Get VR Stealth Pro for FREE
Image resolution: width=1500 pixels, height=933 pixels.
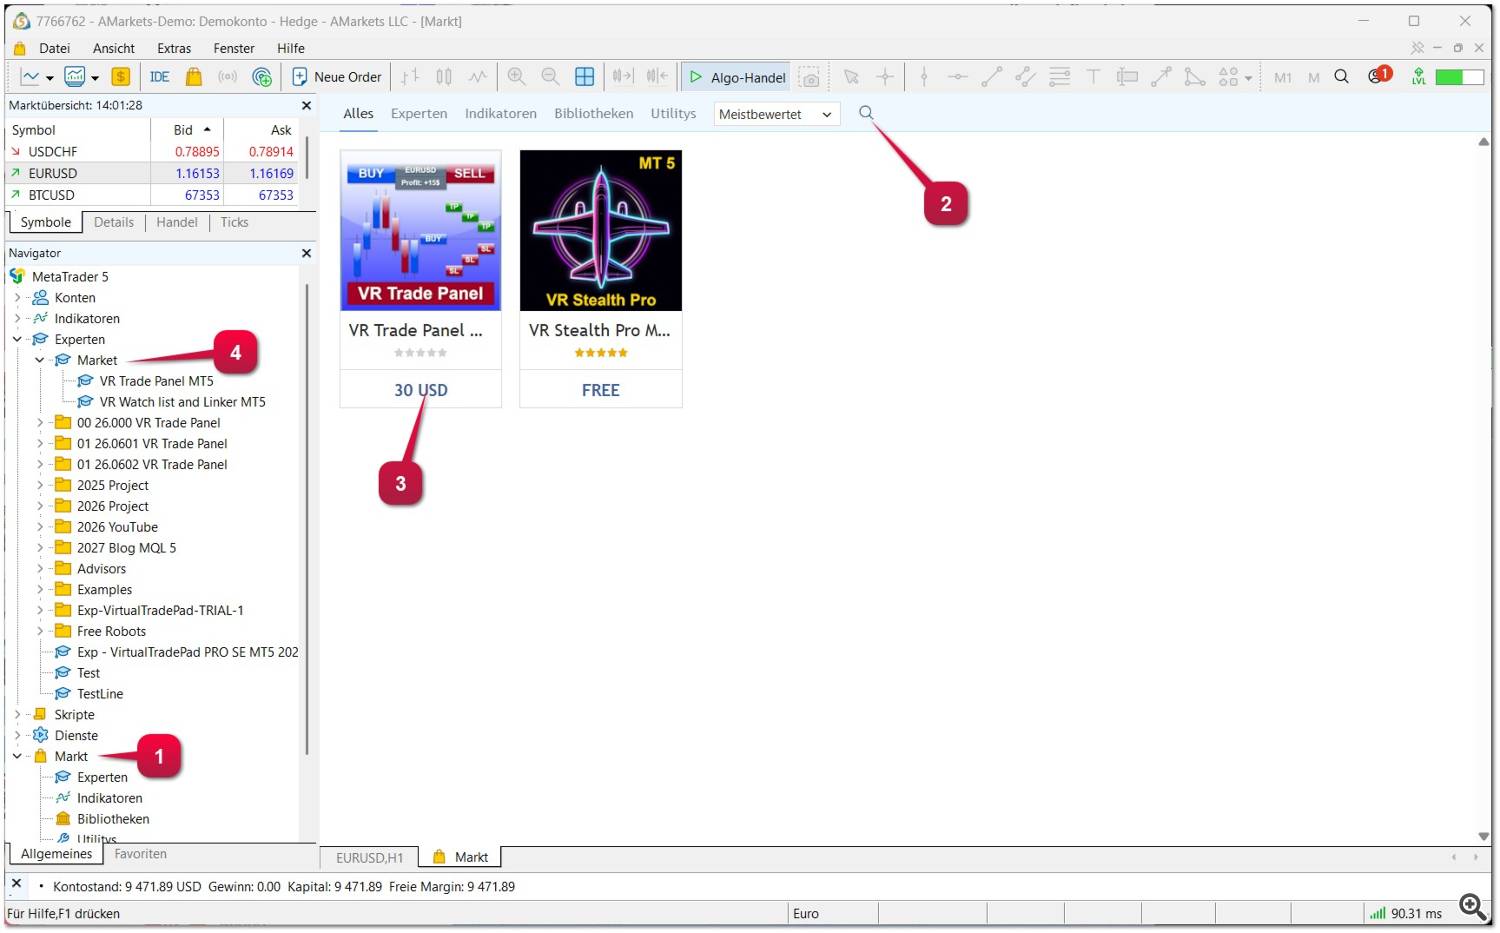click(601, 390)
